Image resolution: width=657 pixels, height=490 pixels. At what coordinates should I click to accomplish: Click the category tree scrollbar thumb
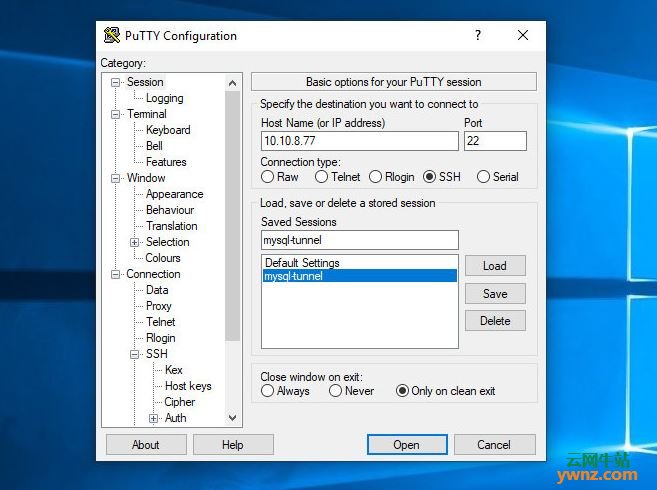coord(233,216)
